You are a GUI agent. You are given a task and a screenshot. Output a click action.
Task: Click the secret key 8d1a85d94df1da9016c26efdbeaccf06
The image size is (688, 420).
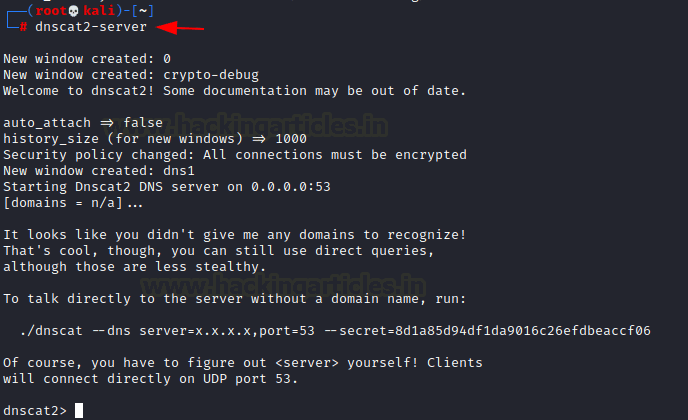[x=523, y=330]
